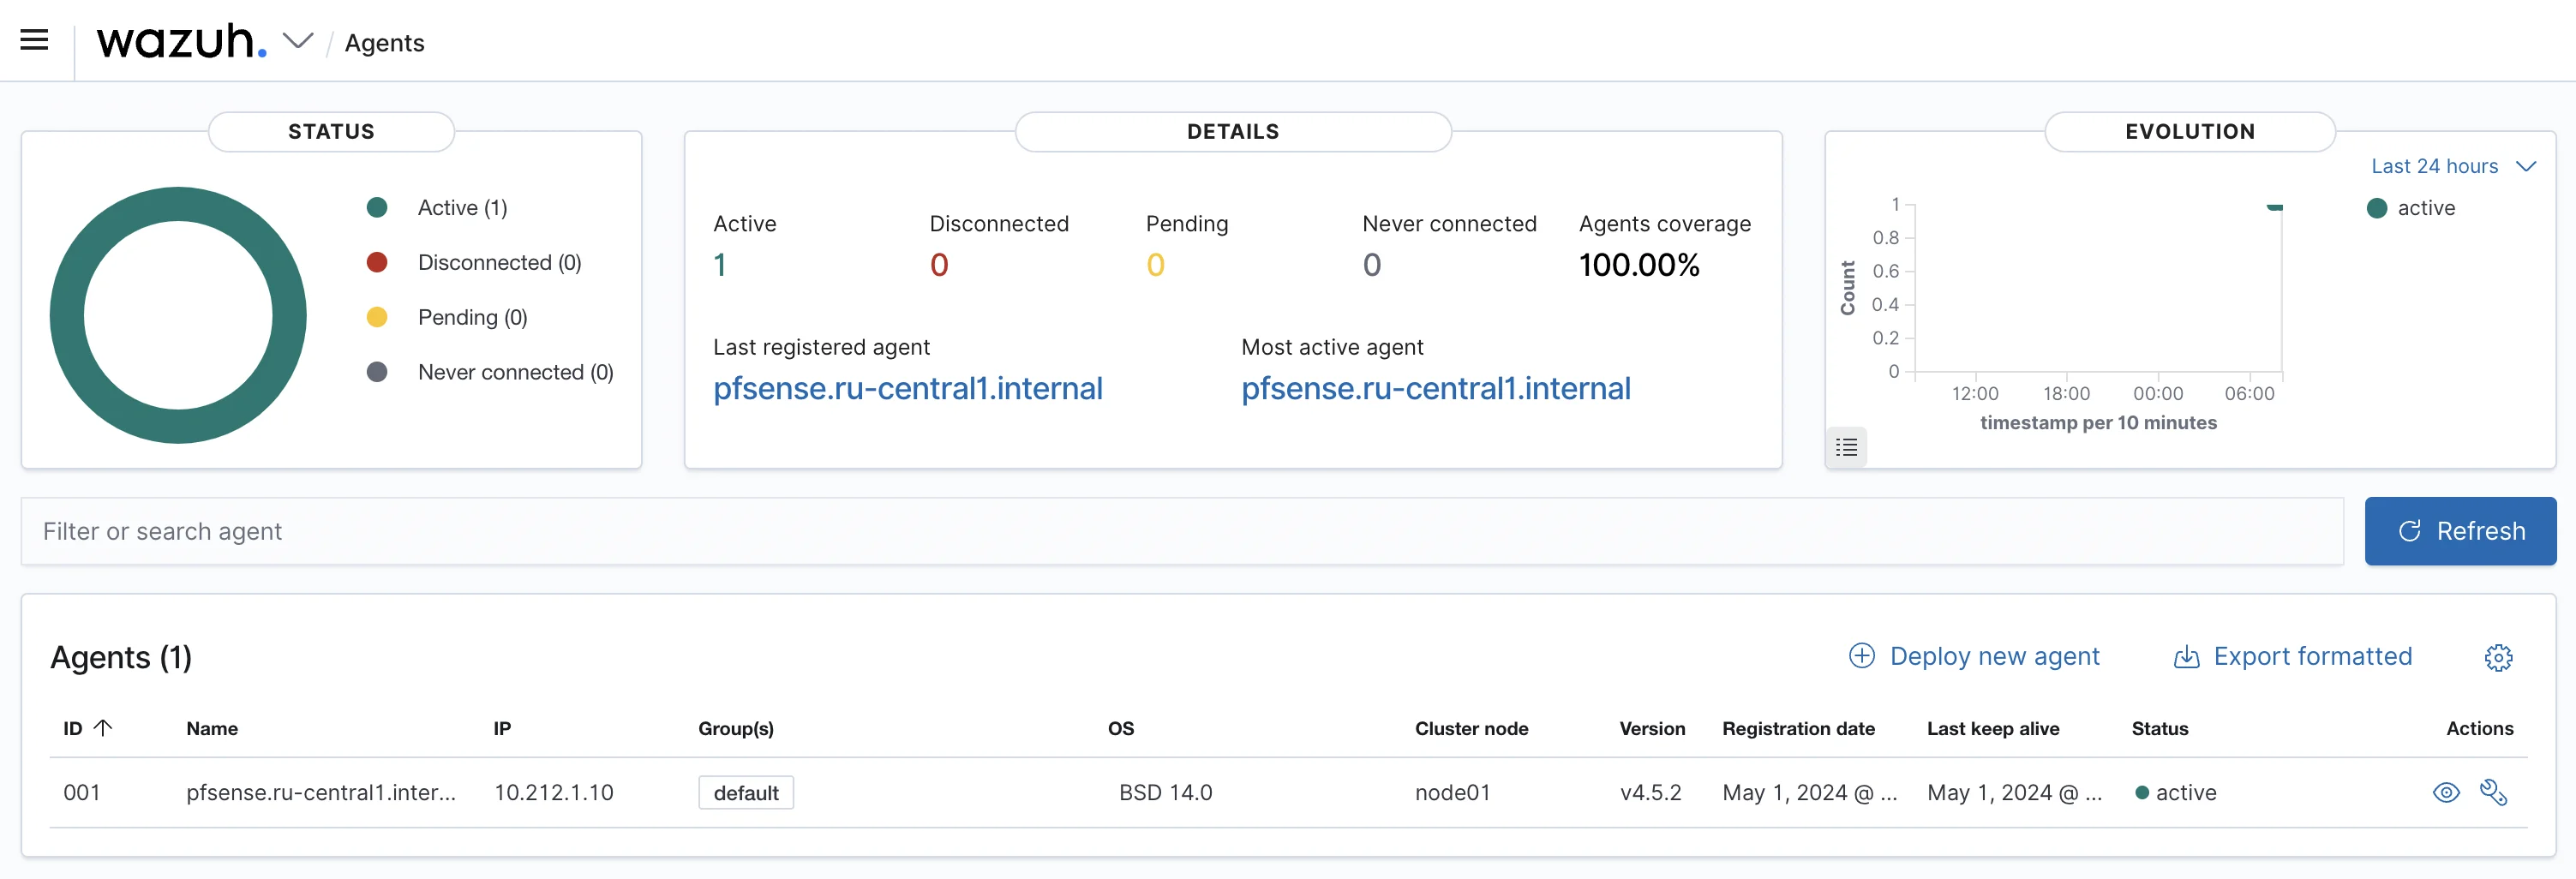2576x879 pixels.
Task: Select Agents in the breadcrumb
Action: [x=384, y=43]
